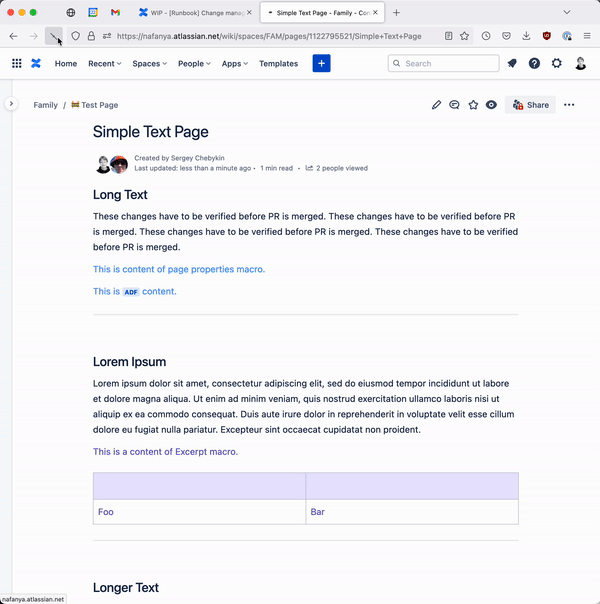
Task: List all tabs with the chevron
Action: (x=566, y=12)
